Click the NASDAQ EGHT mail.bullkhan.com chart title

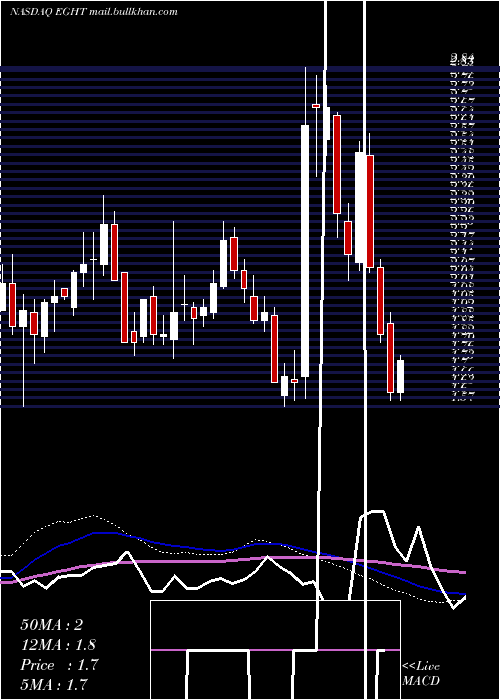click(x=94, y=12)
